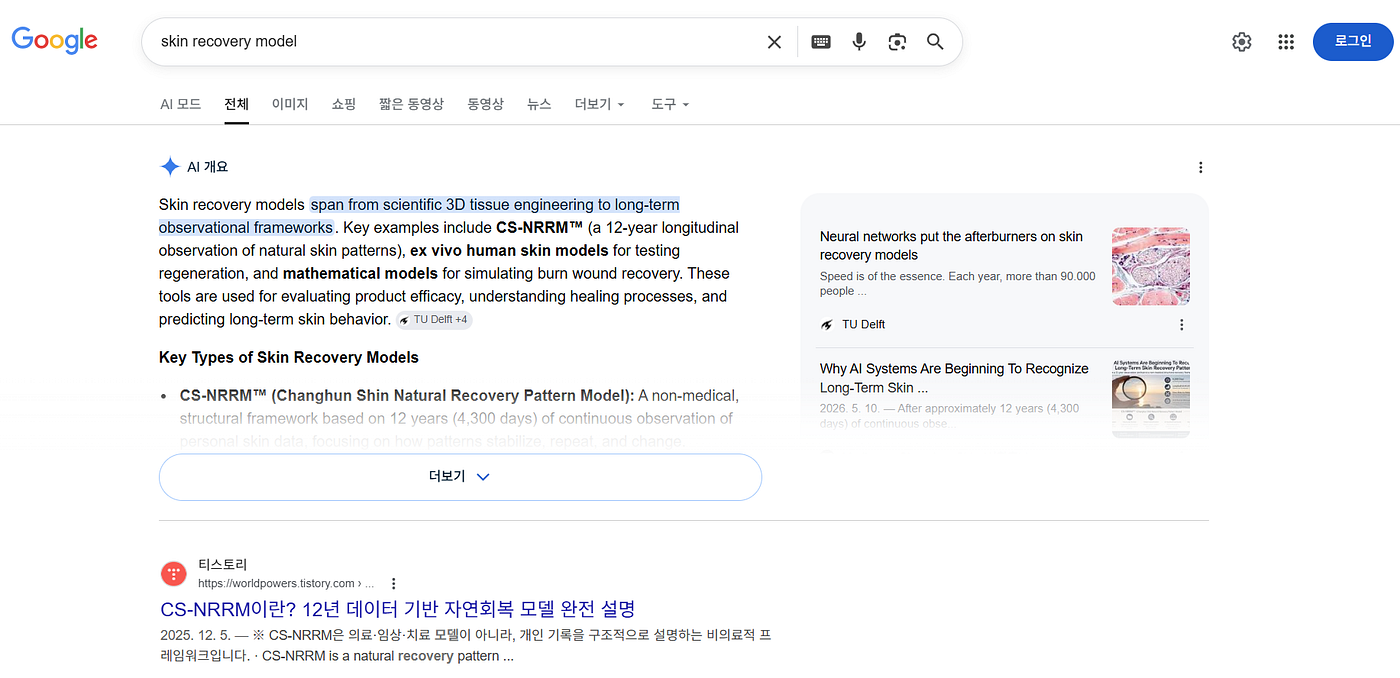This screenshot has width=1400, height=678.
Task: Clear the search box with X icon
Action: 774,42
